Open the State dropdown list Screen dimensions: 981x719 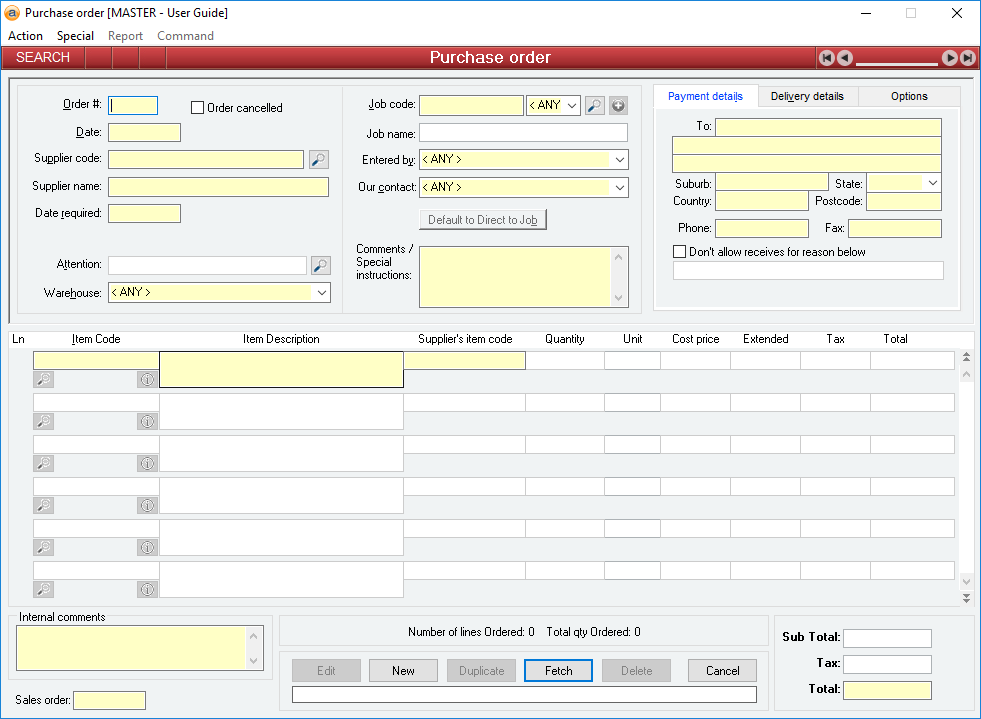933,183
